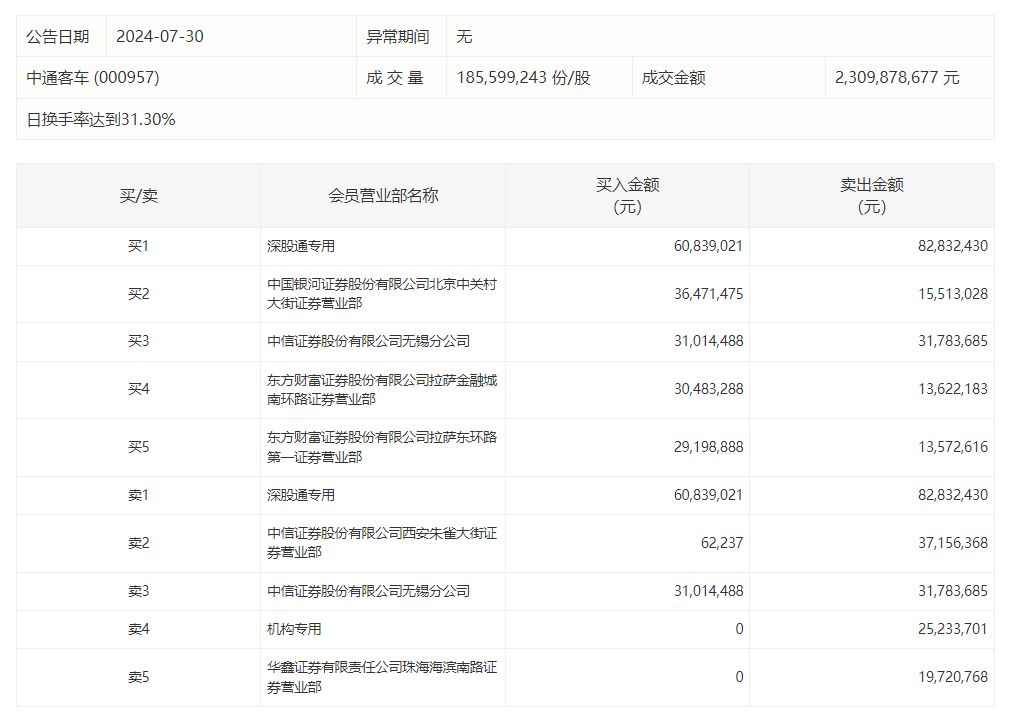The image size is (1016, 724).
Task: Click the 异常期间 label
Action: tap(398, 36)
